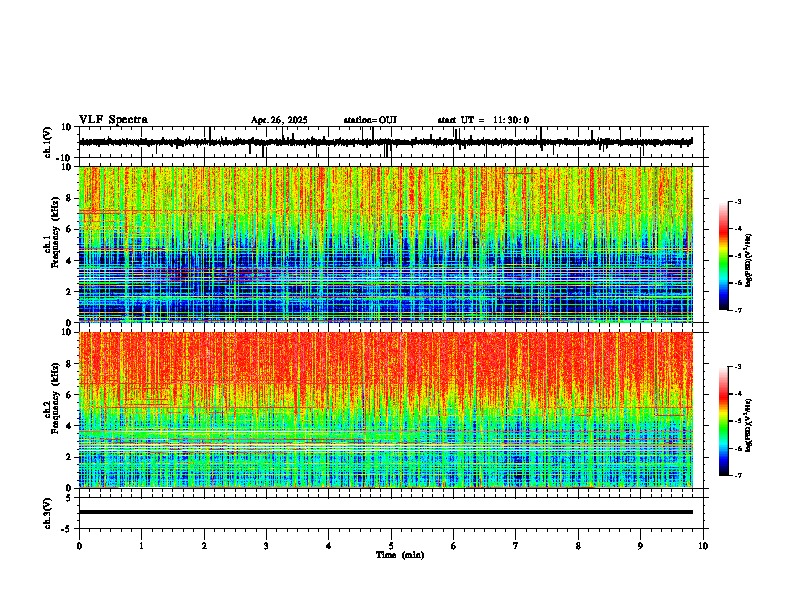792x612 pixels.
Task: Click the 3 tick label on Time axis
Action: [x=266, y=546]
